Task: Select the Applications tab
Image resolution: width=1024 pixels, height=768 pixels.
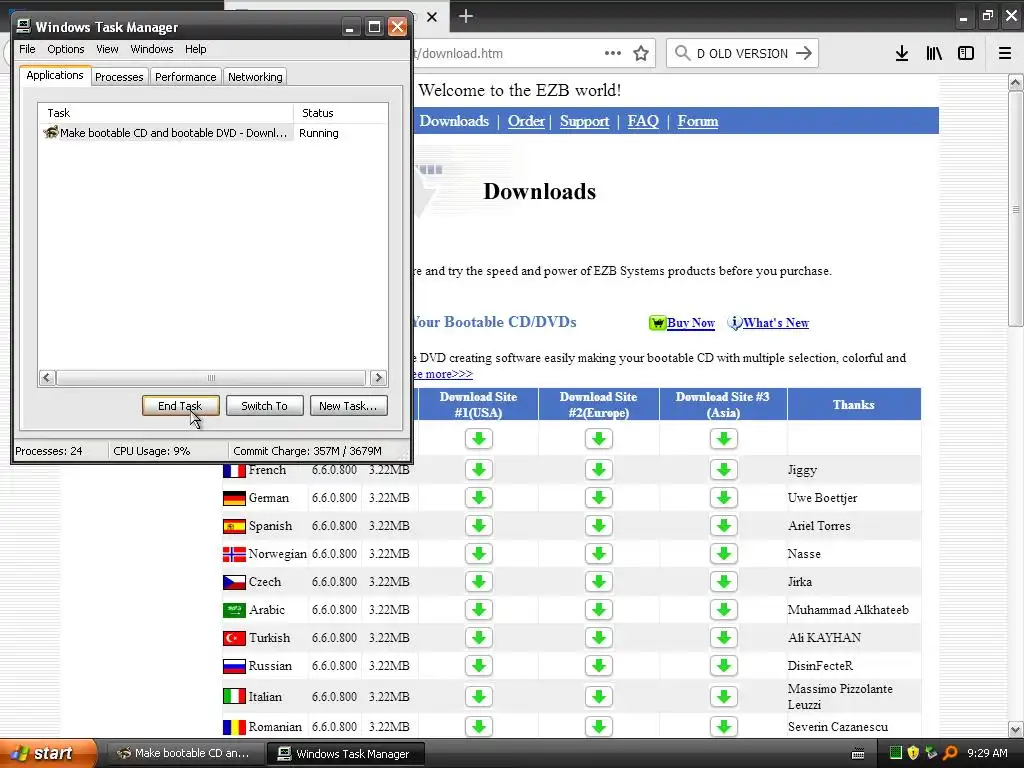Action: [x=55, y=75]
